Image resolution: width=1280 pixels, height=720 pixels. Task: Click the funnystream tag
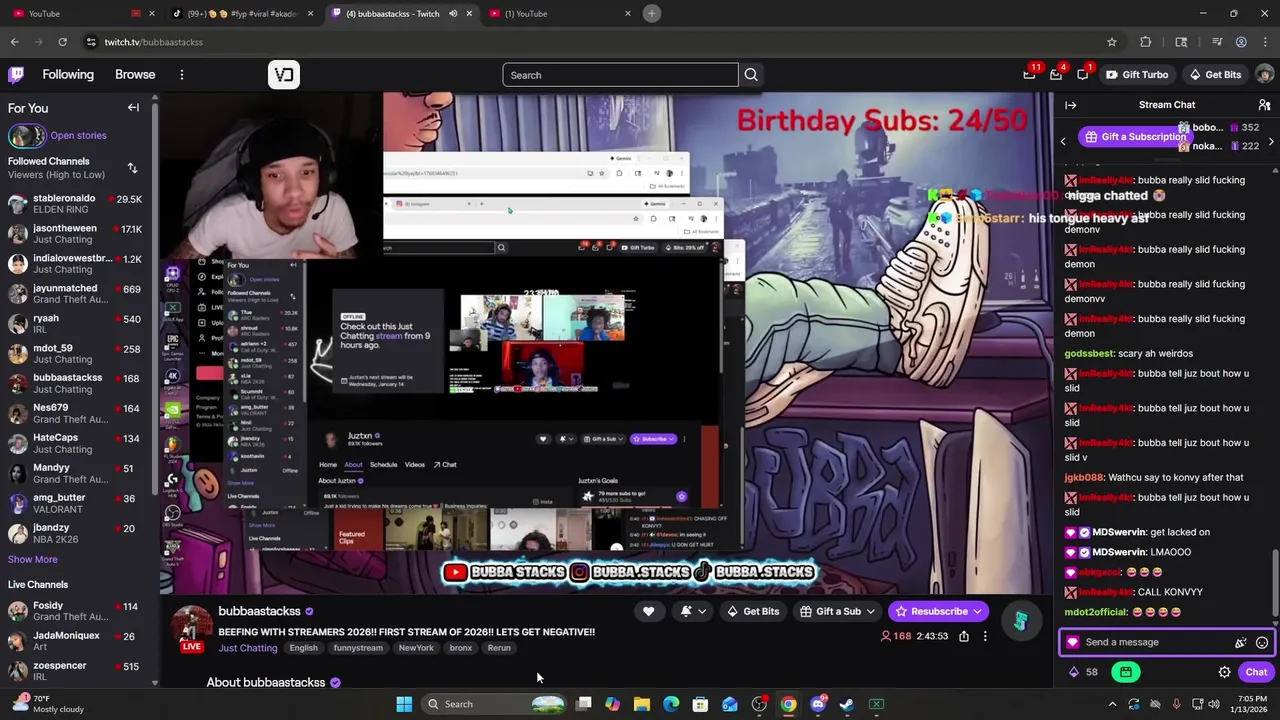pos(358,648)
